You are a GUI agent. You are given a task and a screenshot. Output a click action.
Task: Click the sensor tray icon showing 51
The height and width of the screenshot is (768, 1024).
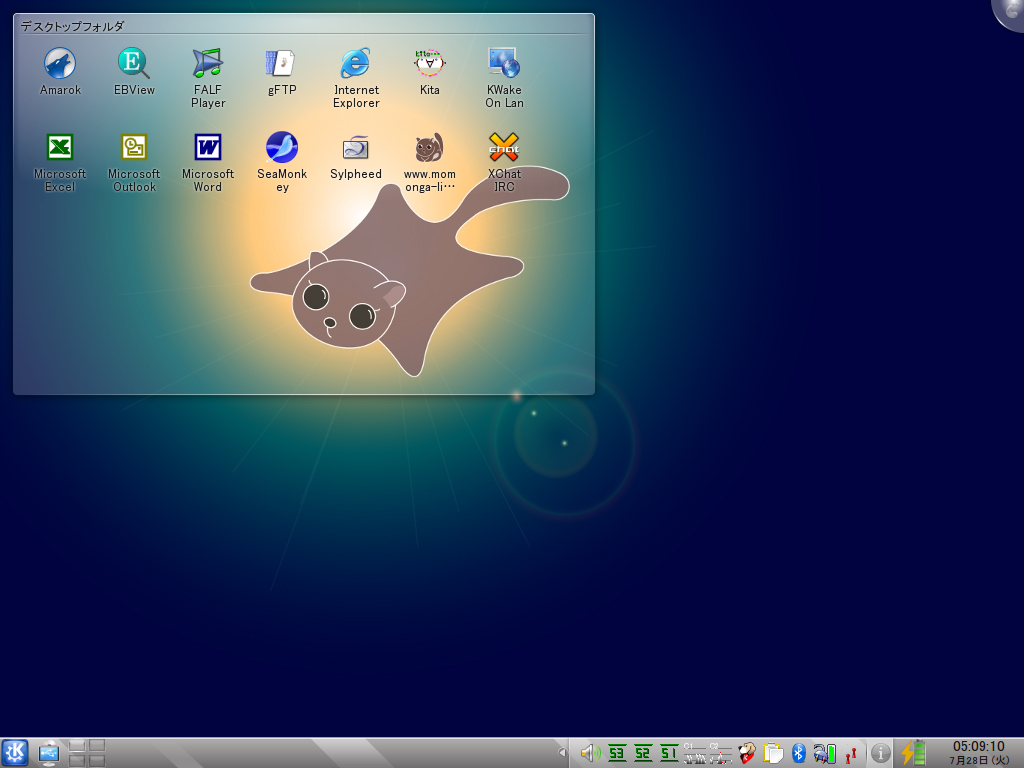pyautogui.click(x=669, y=754)
